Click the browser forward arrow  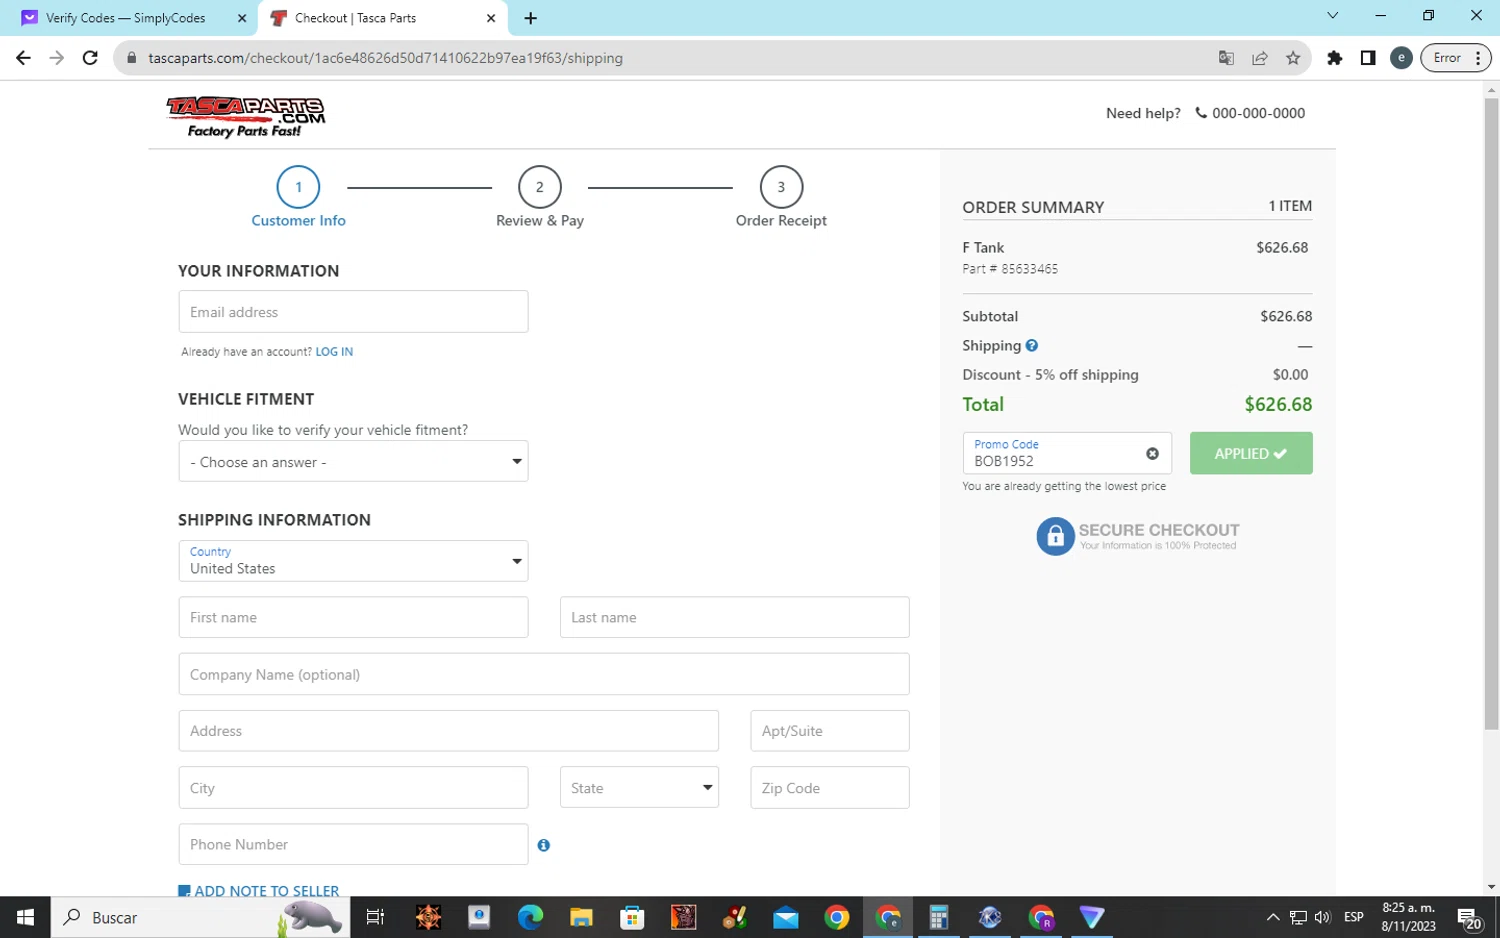click(x=57, y=58)
